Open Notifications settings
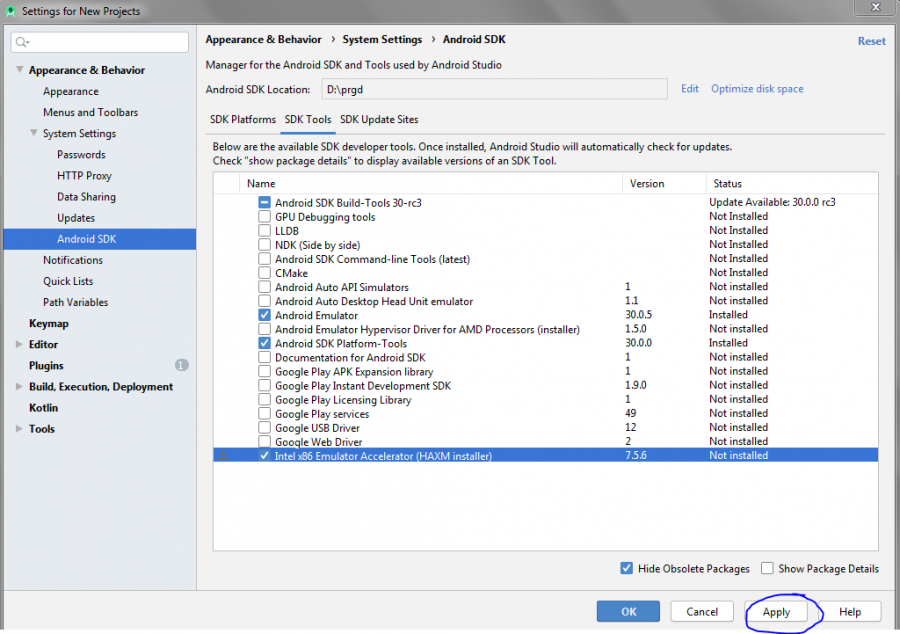Screen dimensions: 900x634 (73, 260)
